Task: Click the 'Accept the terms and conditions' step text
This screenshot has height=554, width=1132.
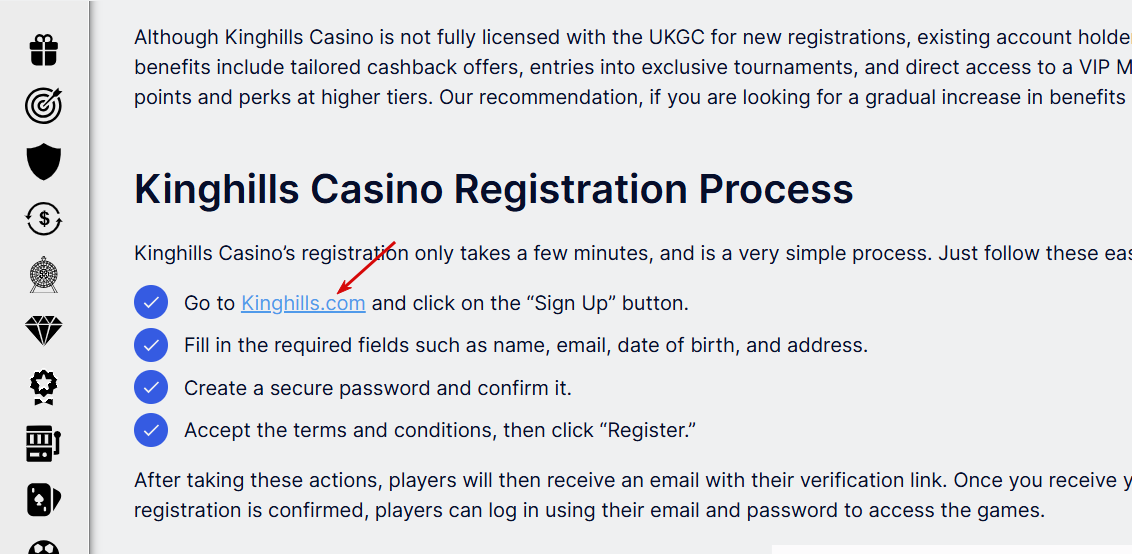Action: (439, 431)
